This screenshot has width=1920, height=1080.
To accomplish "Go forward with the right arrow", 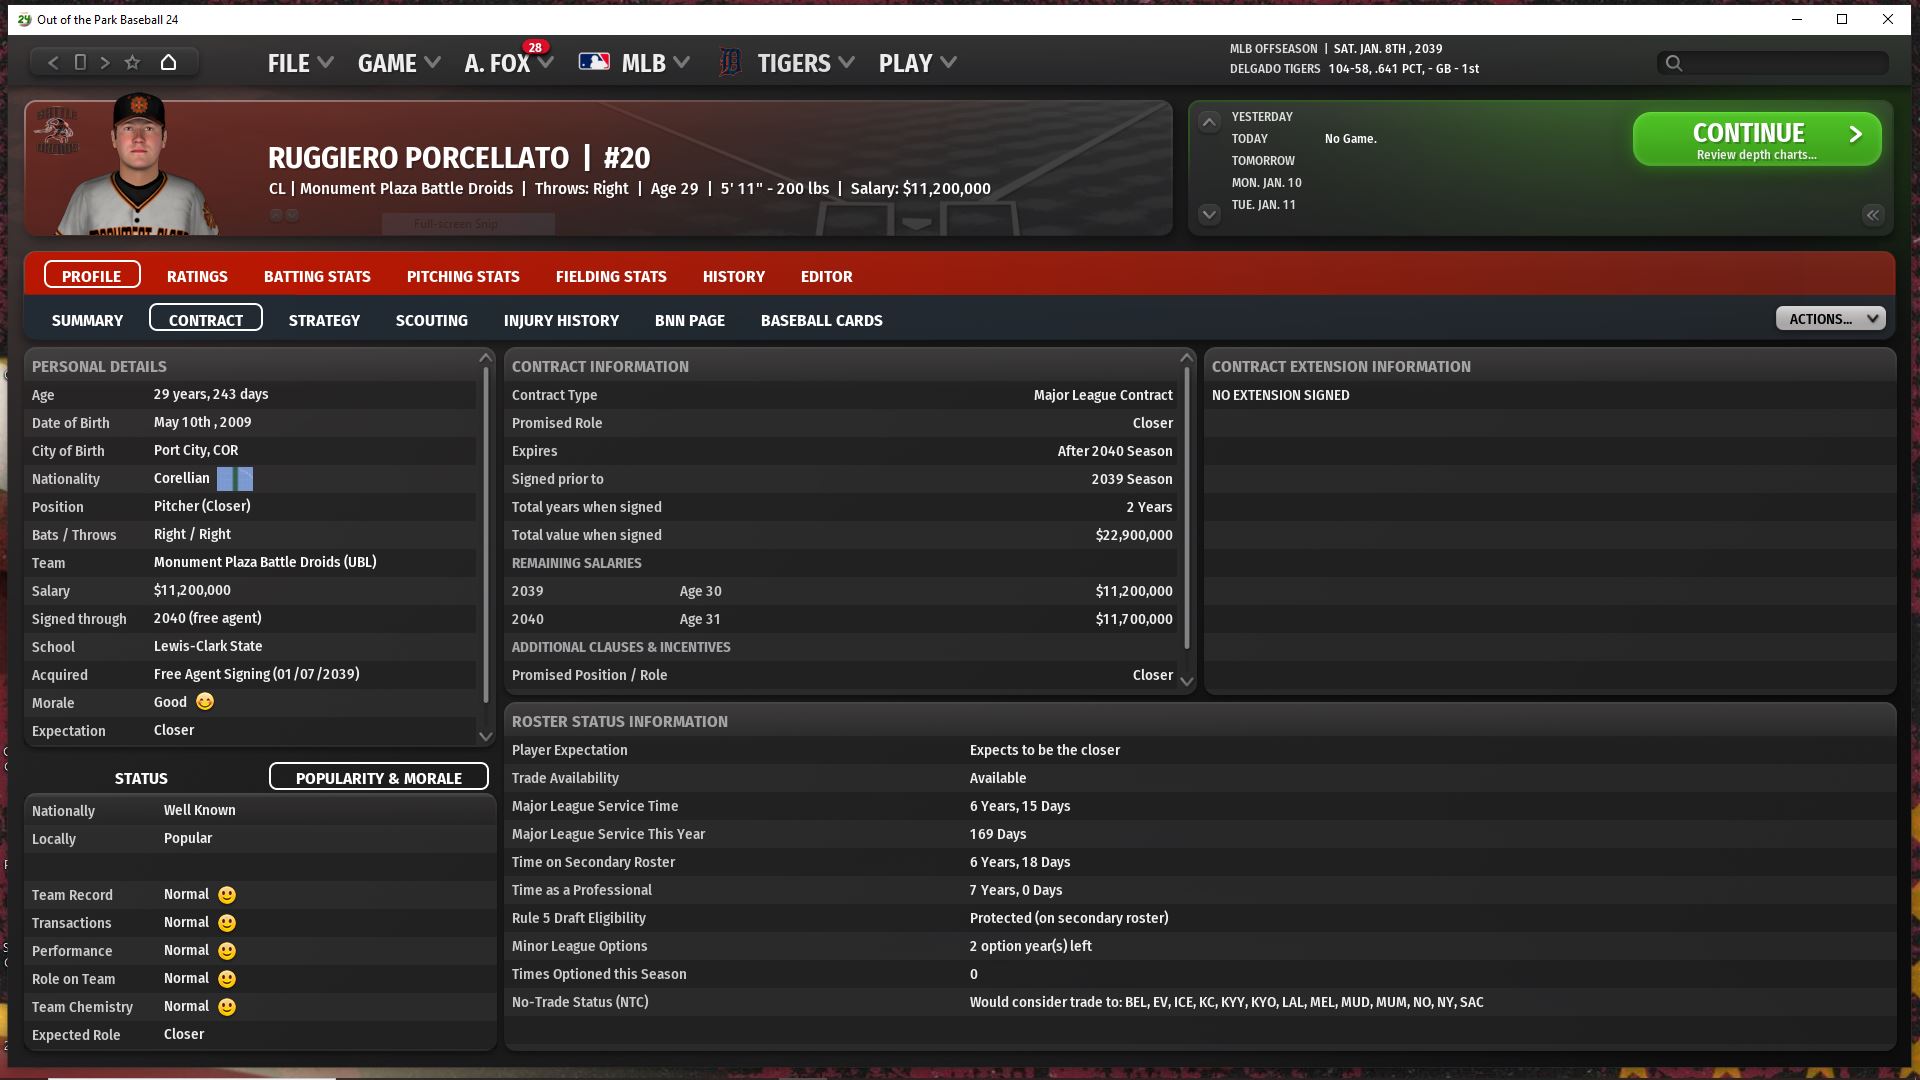I will 105,62.
